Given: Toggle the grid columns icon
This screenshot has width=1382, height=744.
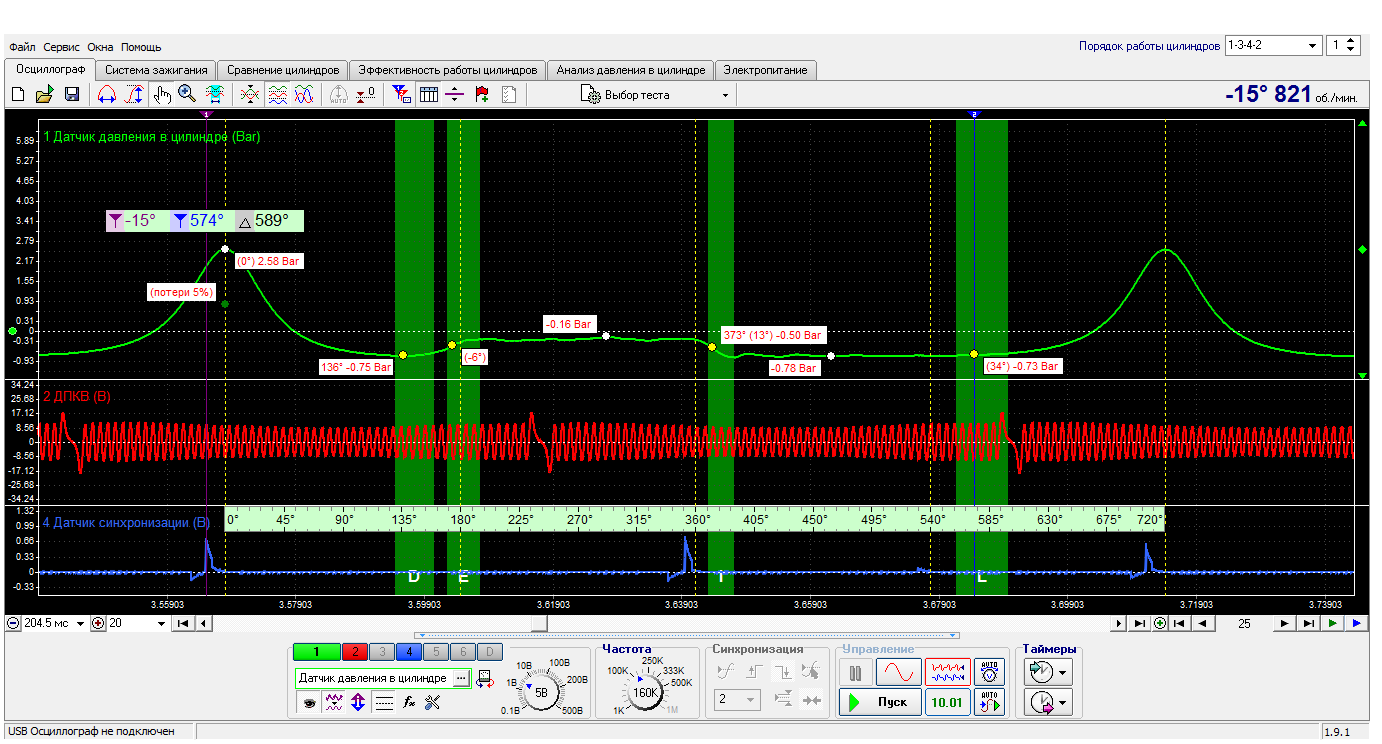Looking at the screenshot, I should 429,95.
